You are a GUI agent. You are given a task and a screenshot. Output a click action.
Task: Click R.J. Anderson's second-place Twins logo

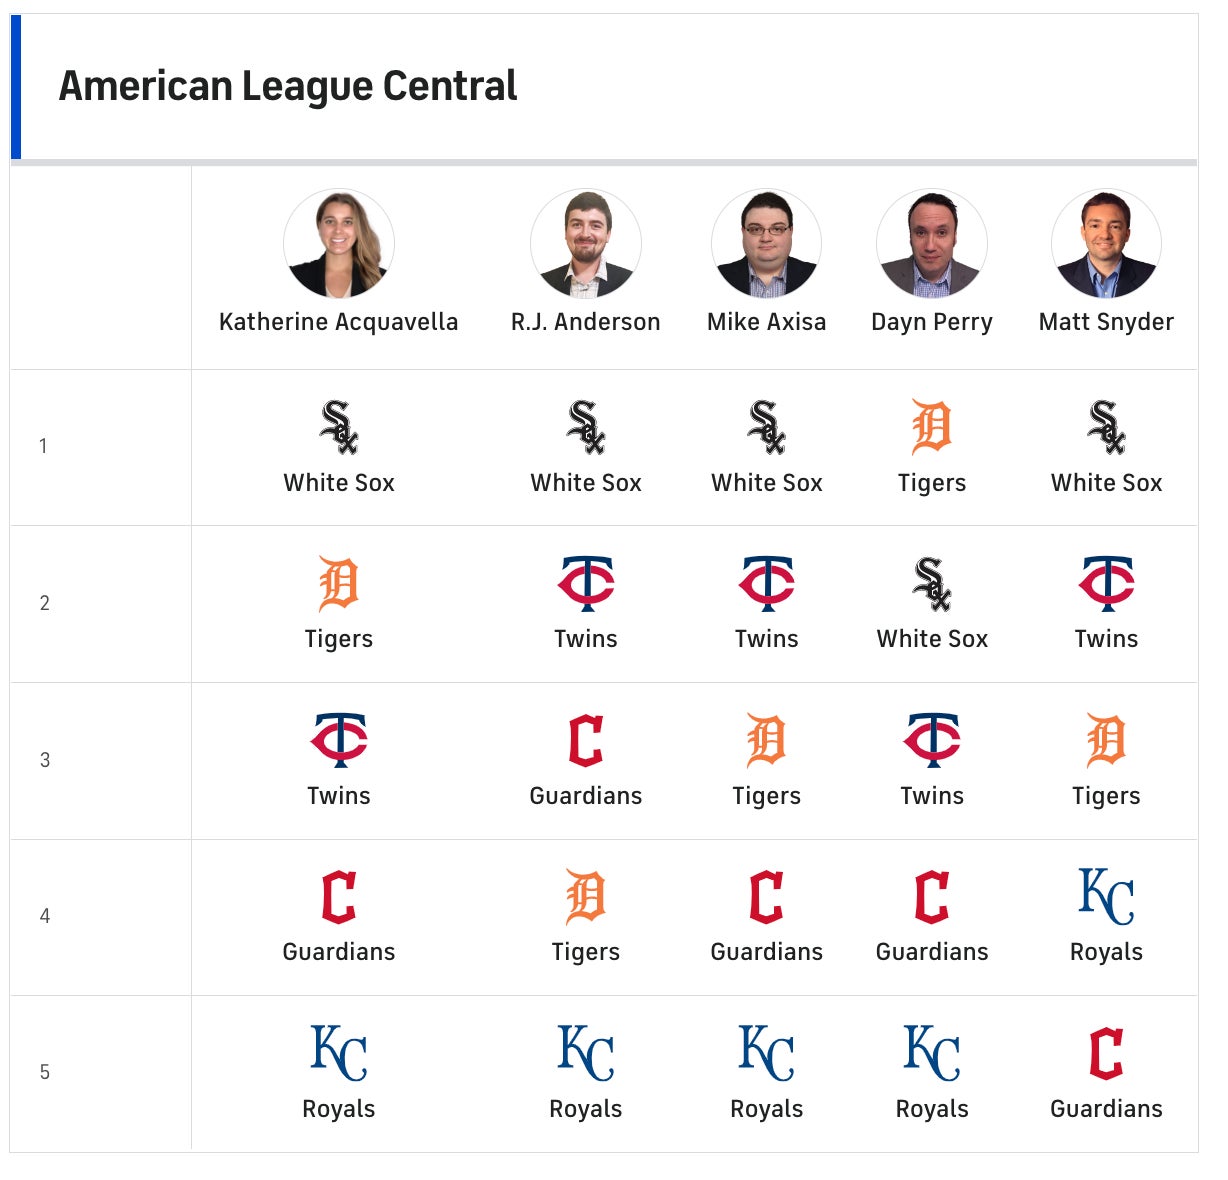point(586,583)
